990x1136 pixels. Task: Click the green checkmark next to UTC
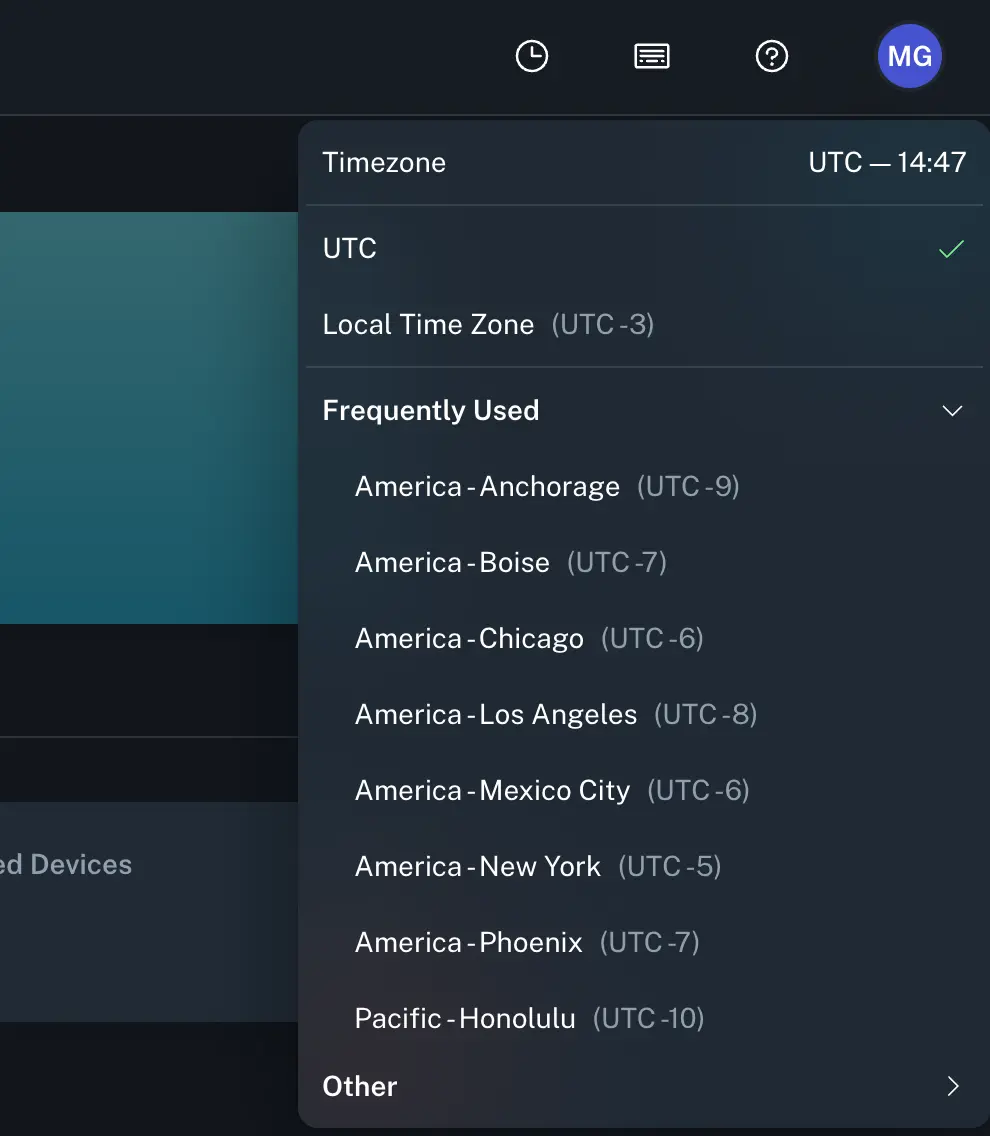click(x=951, y=248)
